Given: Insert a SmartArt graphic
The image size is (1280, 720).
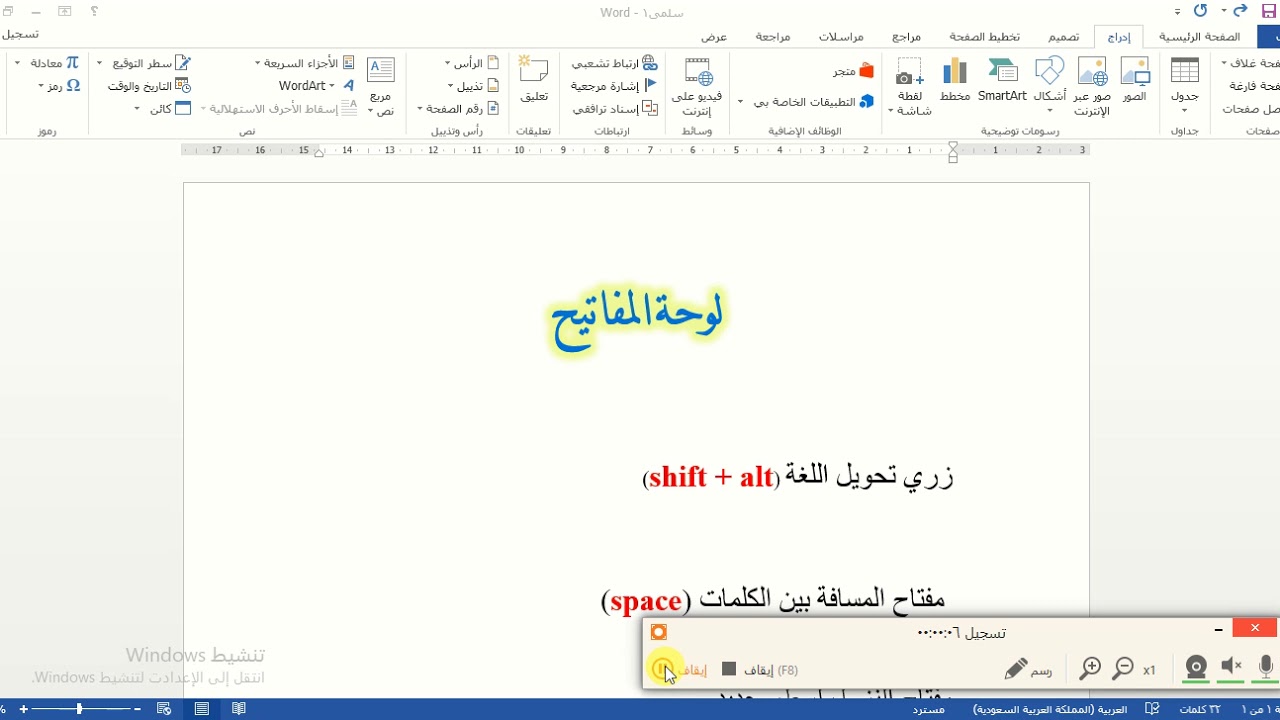Looking at the screenshot, I should [x=1002, y=80].
